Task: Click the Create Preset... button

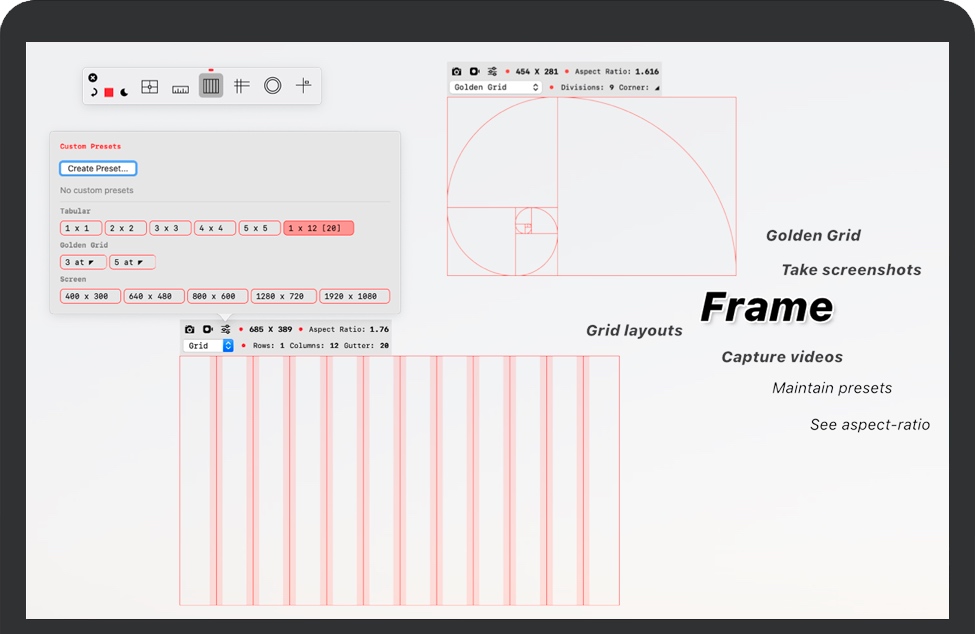Action: pyautogui.click(x=98, y=169)
